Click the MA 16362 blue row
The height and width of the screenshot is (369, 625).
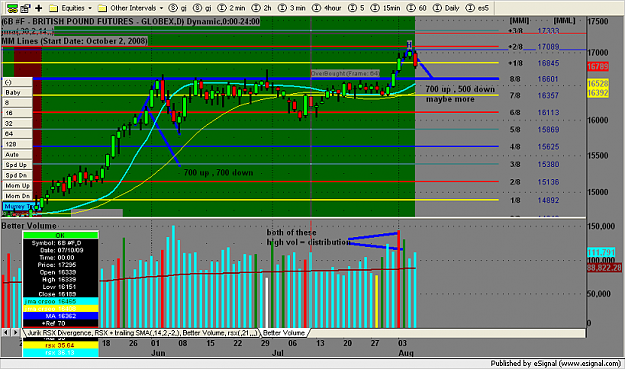pos(60,316)
